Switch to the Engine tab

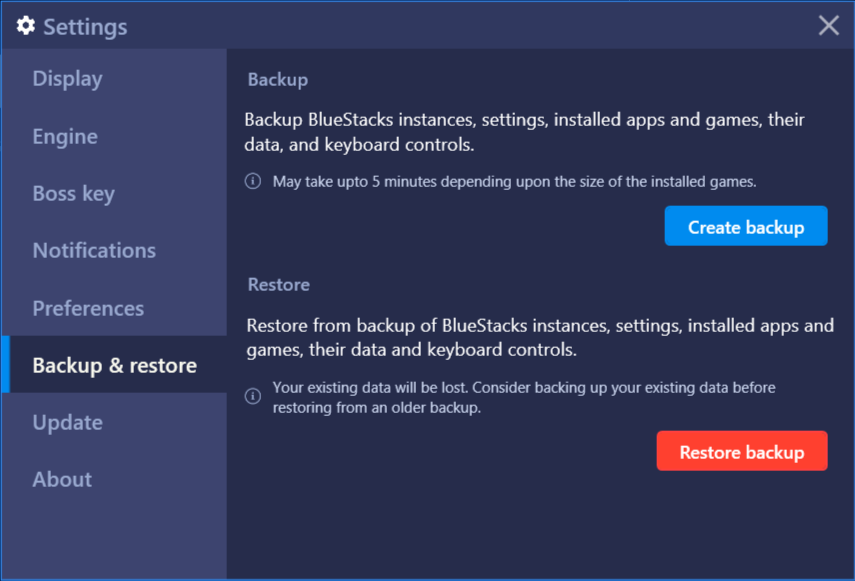[114, 136]
